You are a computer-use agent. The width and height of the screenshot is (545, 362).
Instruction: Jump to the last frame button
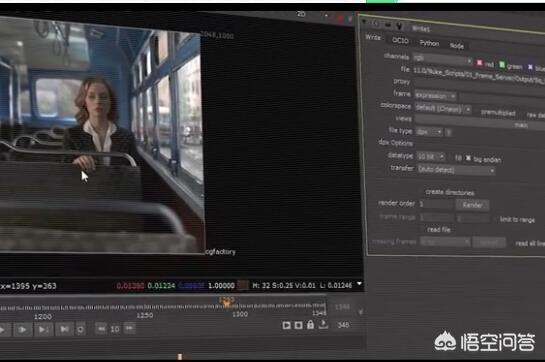65,329
